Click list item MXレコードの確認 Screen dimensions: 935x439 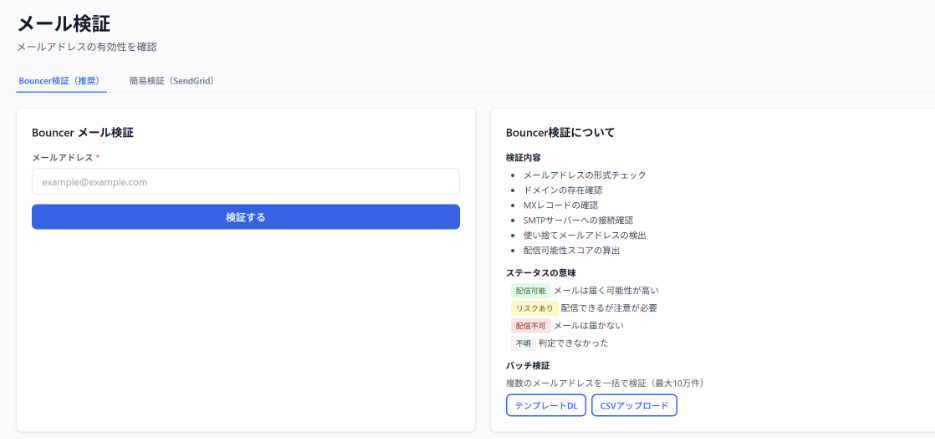click(x=561, y=205)
